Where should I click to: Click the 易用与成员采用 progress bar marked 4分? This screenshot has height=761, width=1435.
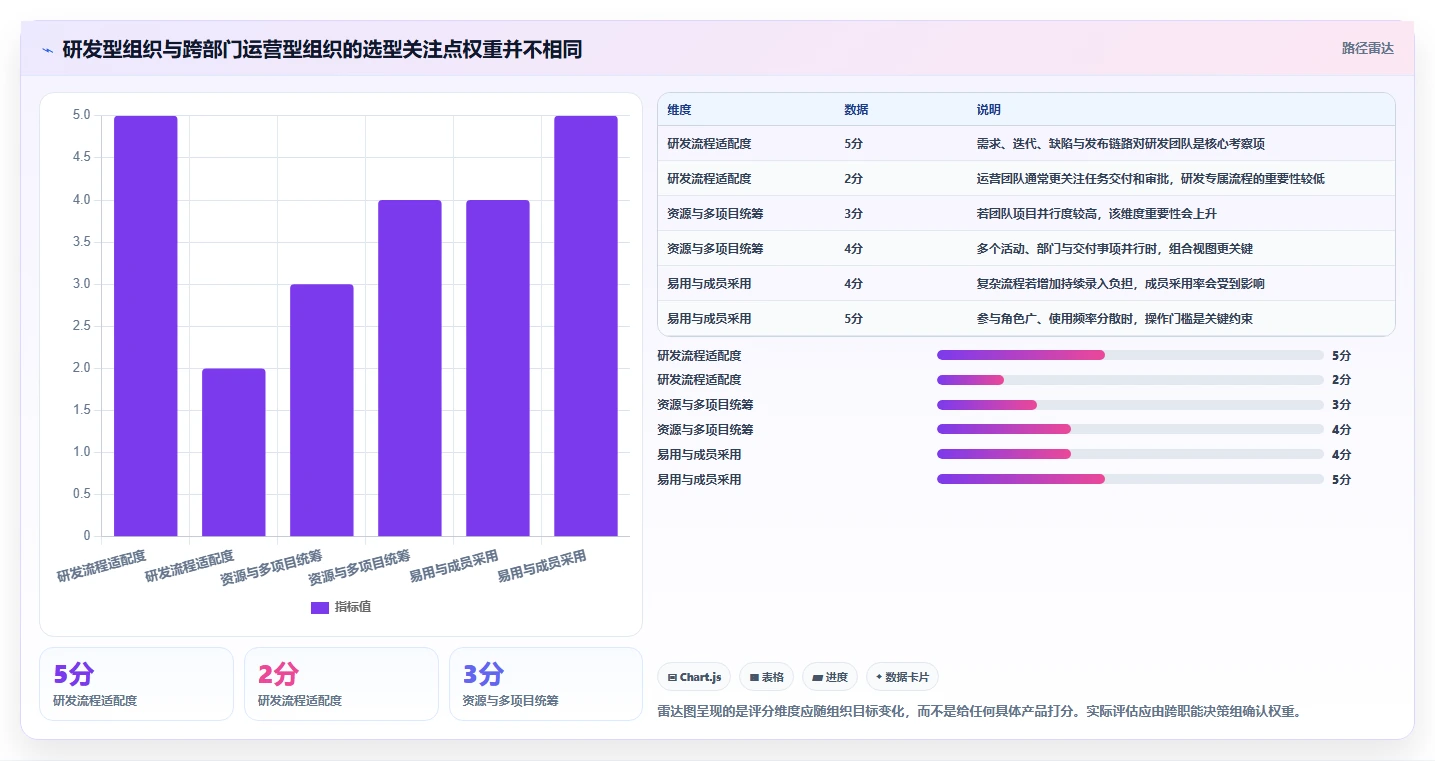coord(1130,454)
